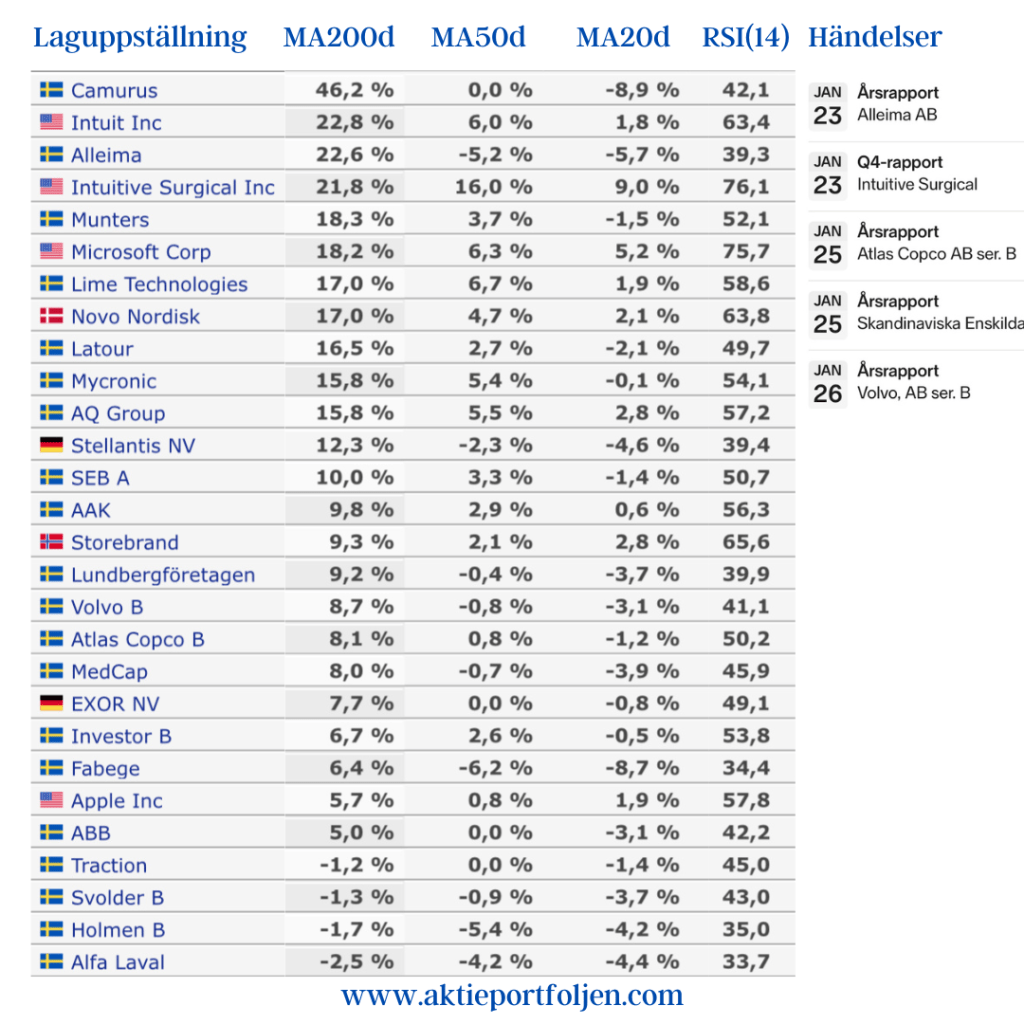Click the Swedish flag beside Camurus

click(x=51, y=90)
